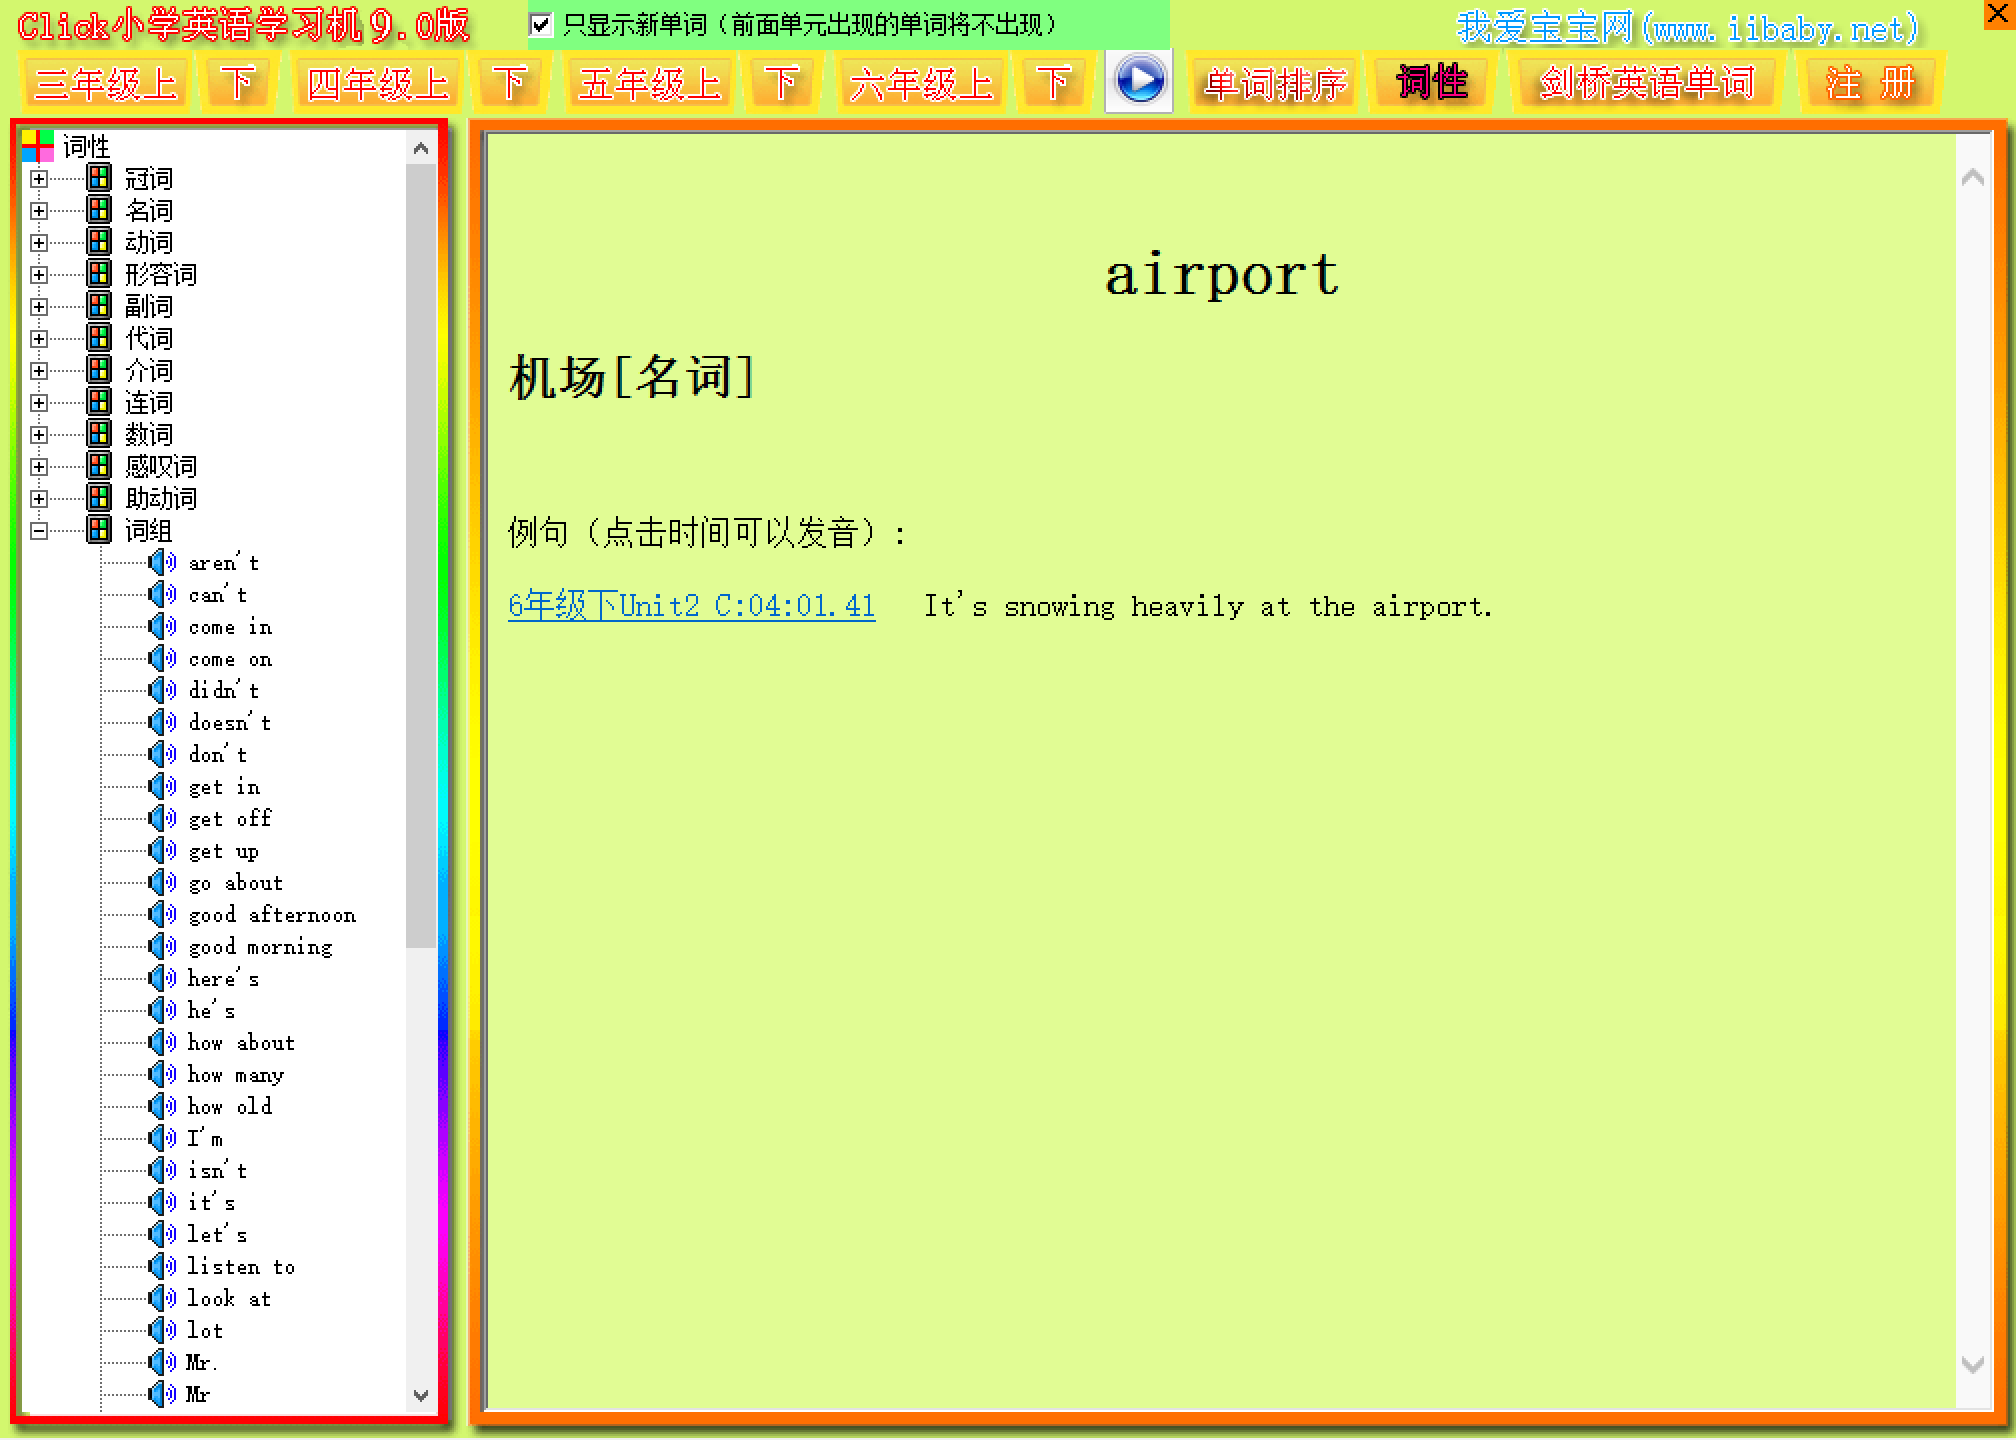
Task: Click the 名词 category grid icon
Action: [99, 211]
